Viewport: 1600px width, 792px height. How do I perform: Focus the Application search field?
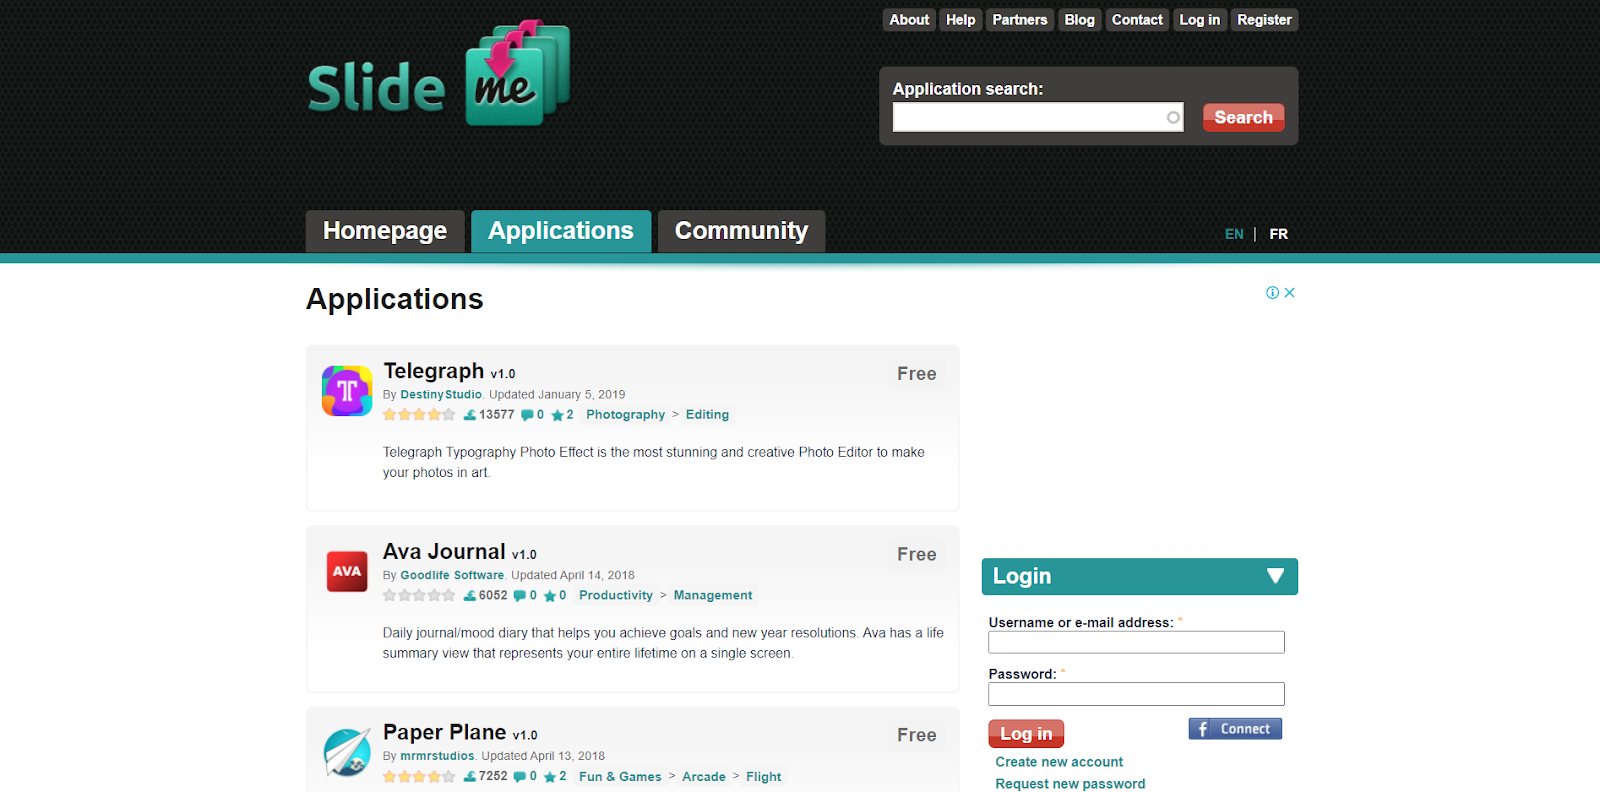click(x=1038, y=117)
